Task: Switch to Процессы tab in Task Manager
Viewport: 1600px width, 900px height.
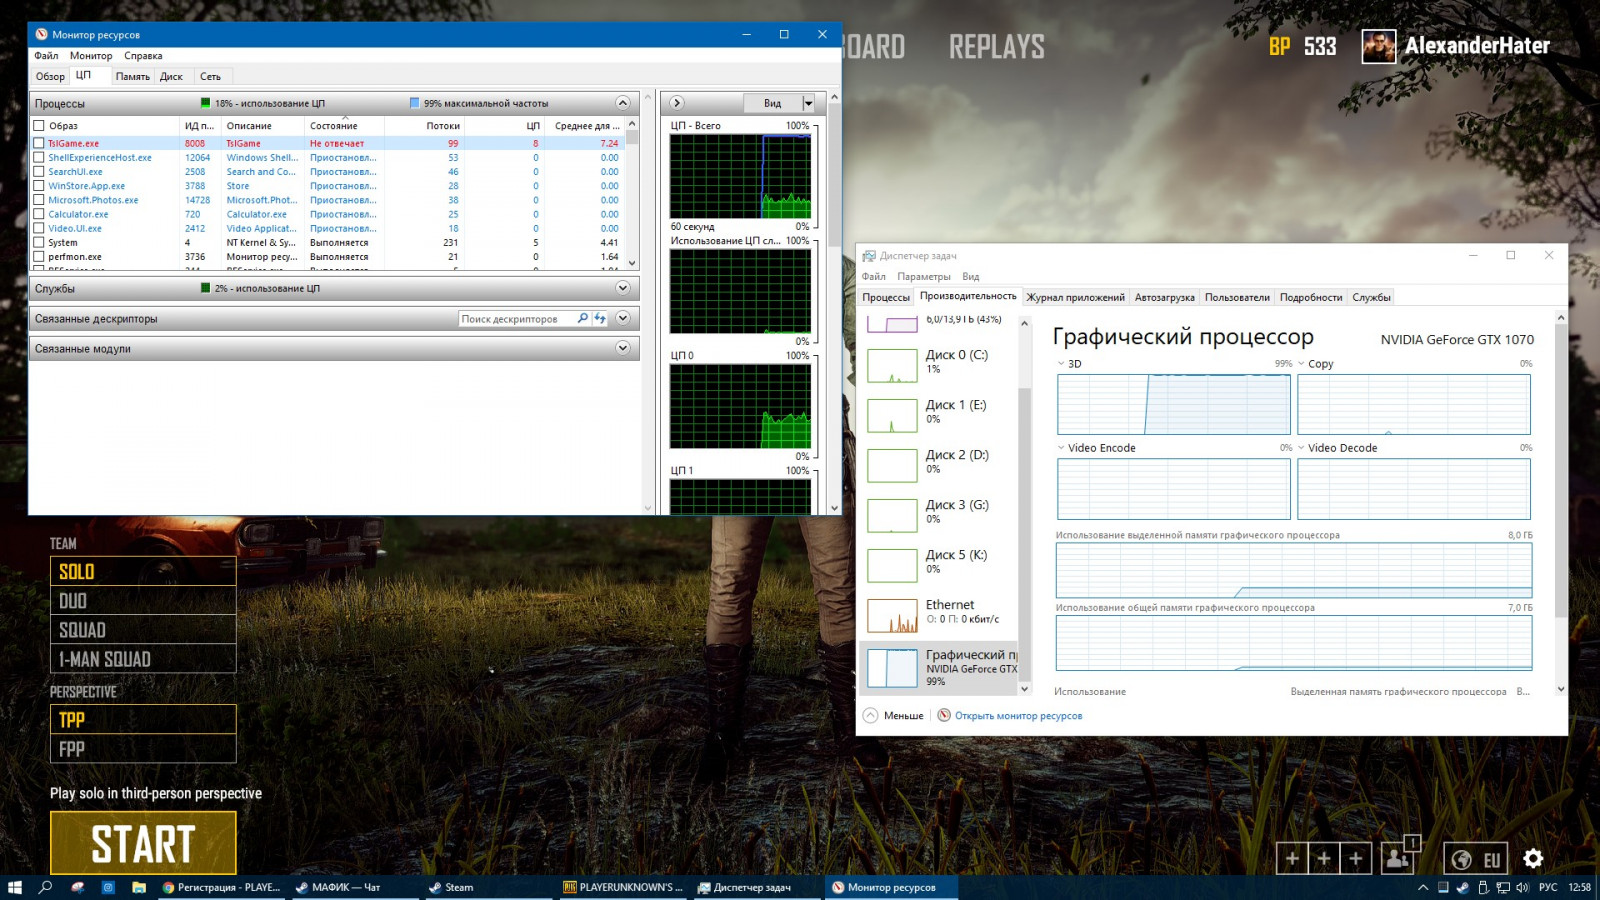Action: pyautogui.click(x=886, y=297)
